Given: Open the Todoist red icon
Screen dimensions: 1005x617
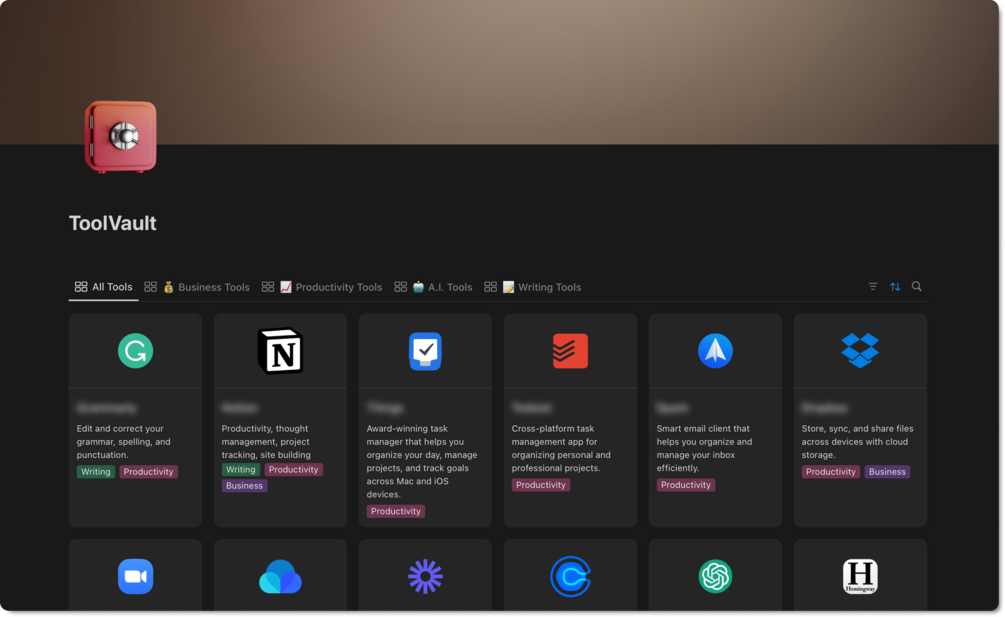Looking at the screenshot, I should point(570,350).
